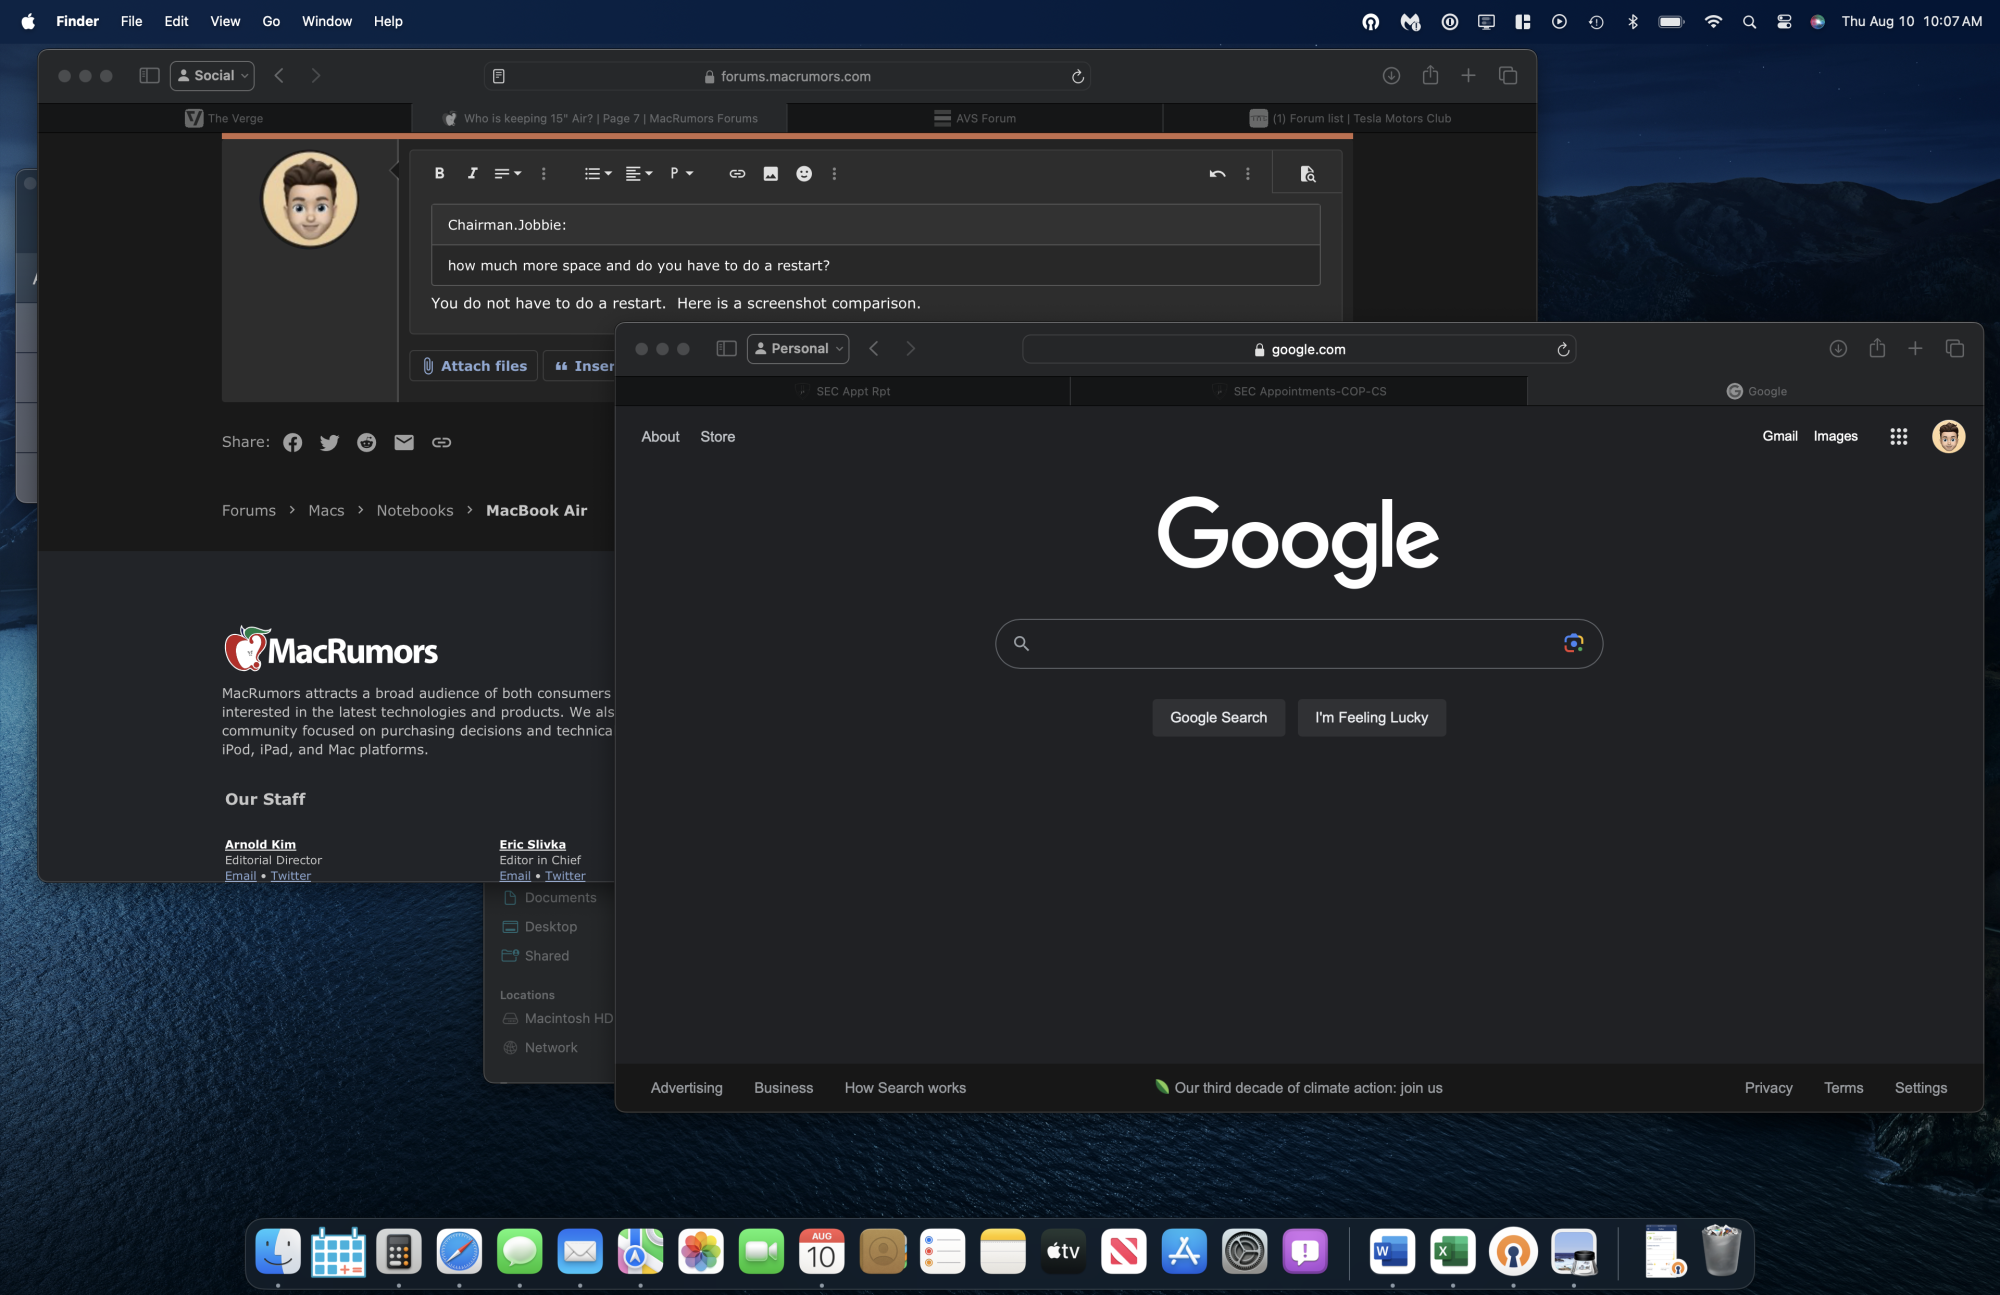Insert link using chain icon in editor
The width and height of the screenshot is (2000, 1295).
(x=737, y=173)
